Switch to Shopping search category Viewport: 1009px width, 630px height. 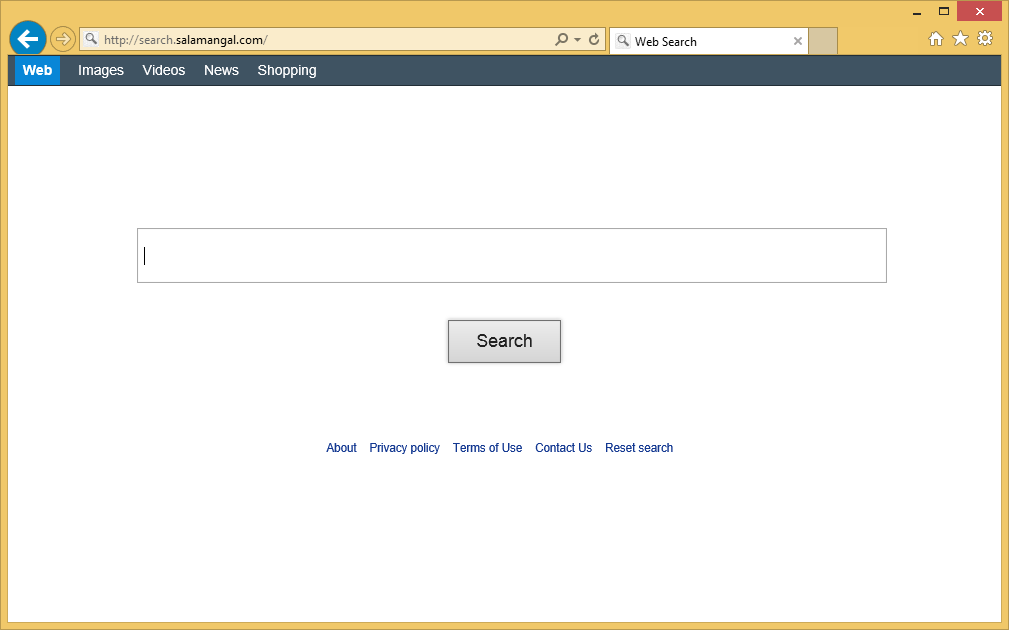point(287,70)
